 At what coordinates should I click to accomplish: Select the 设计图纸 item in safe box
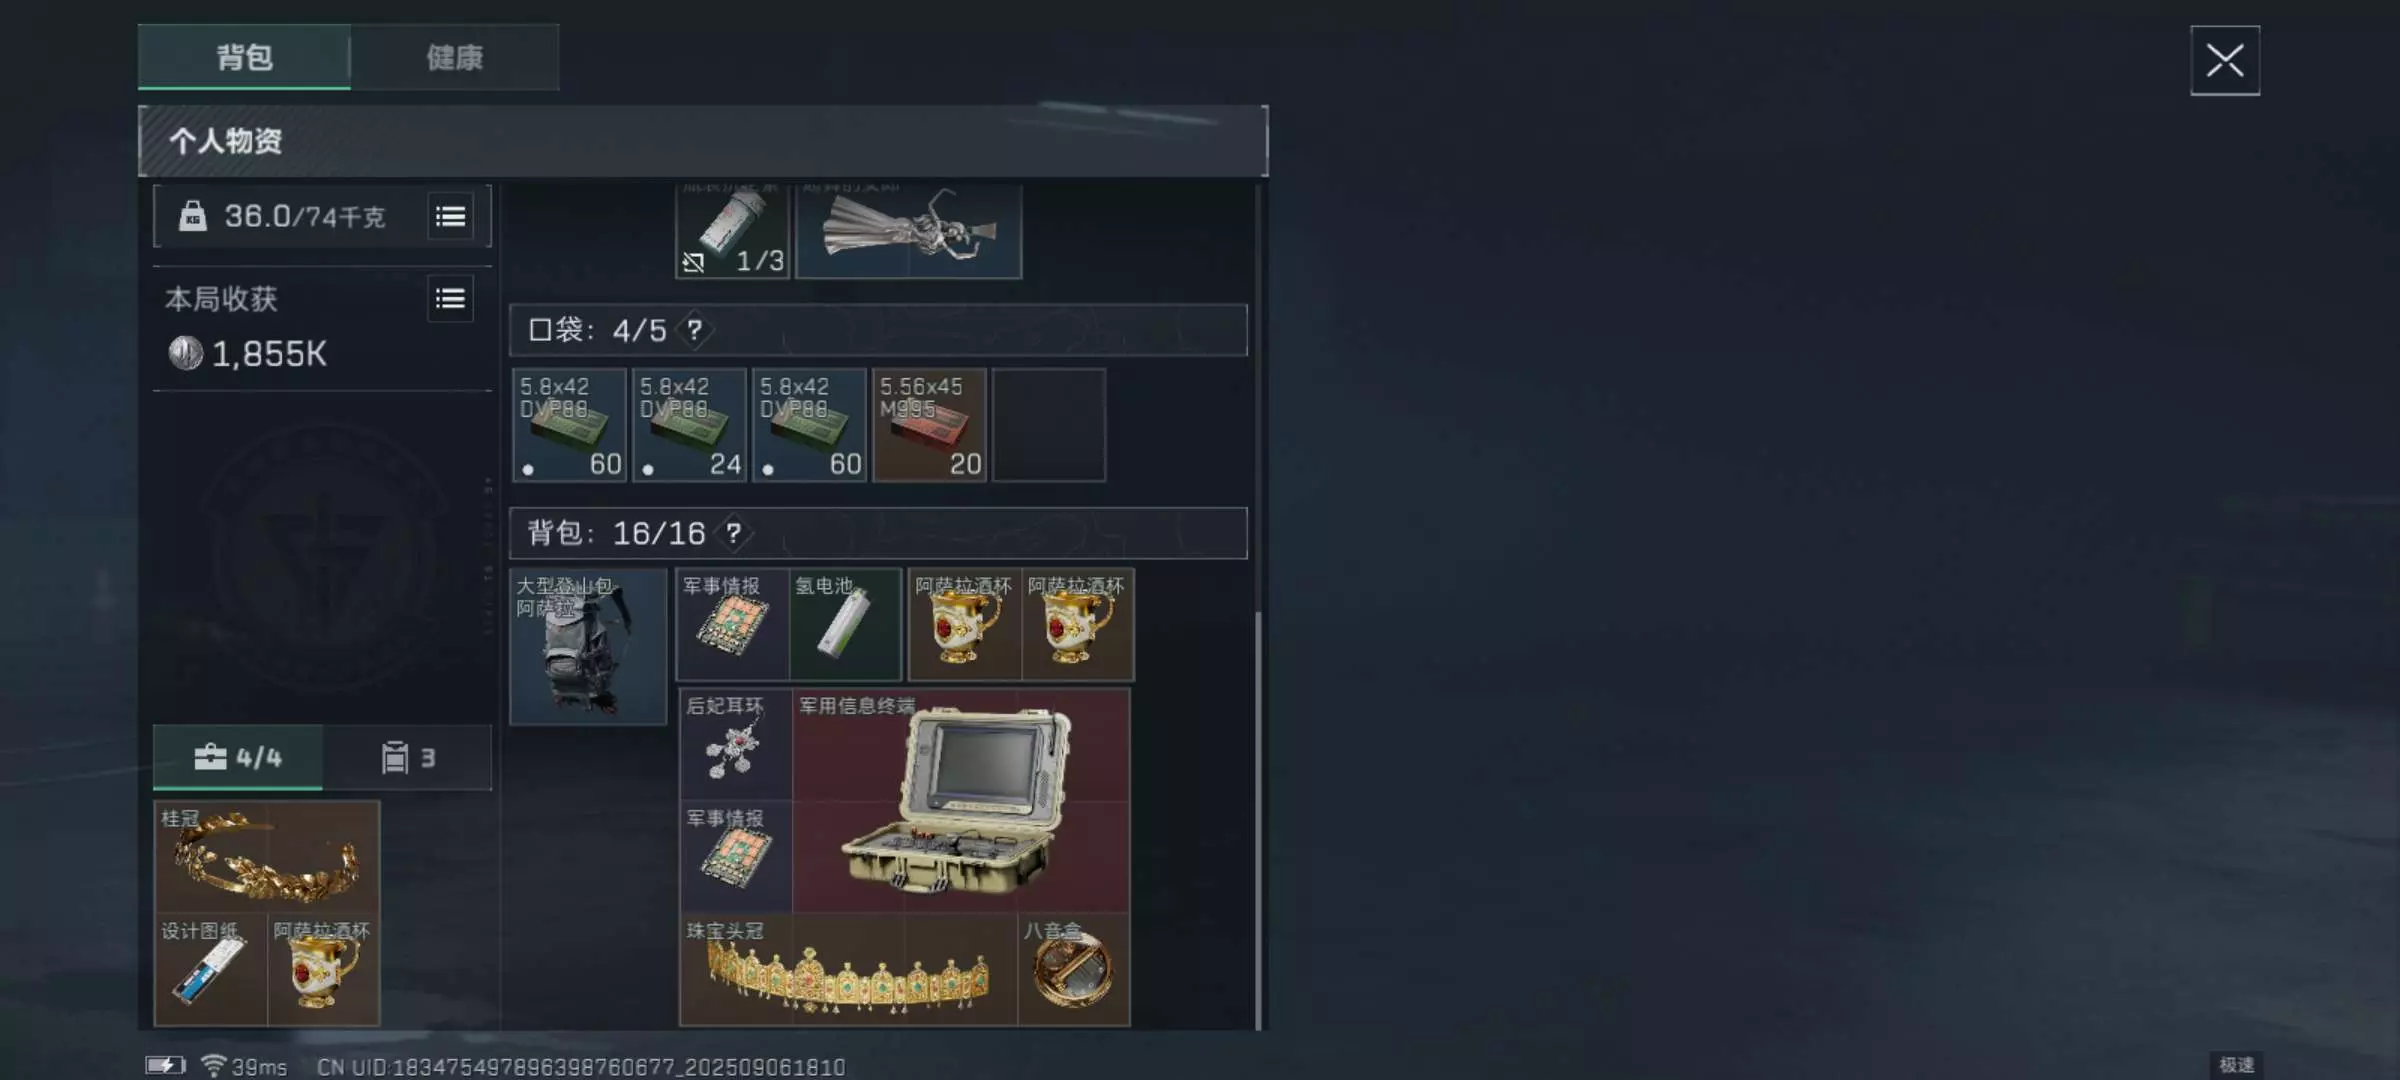(x=210, y=969)
